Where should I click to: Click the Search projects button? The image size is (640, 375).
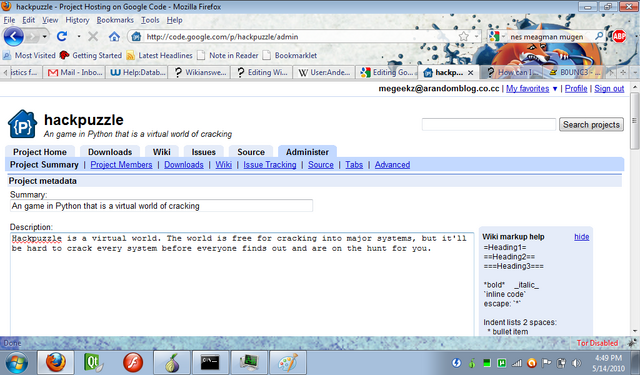click(x=591, y=124)
